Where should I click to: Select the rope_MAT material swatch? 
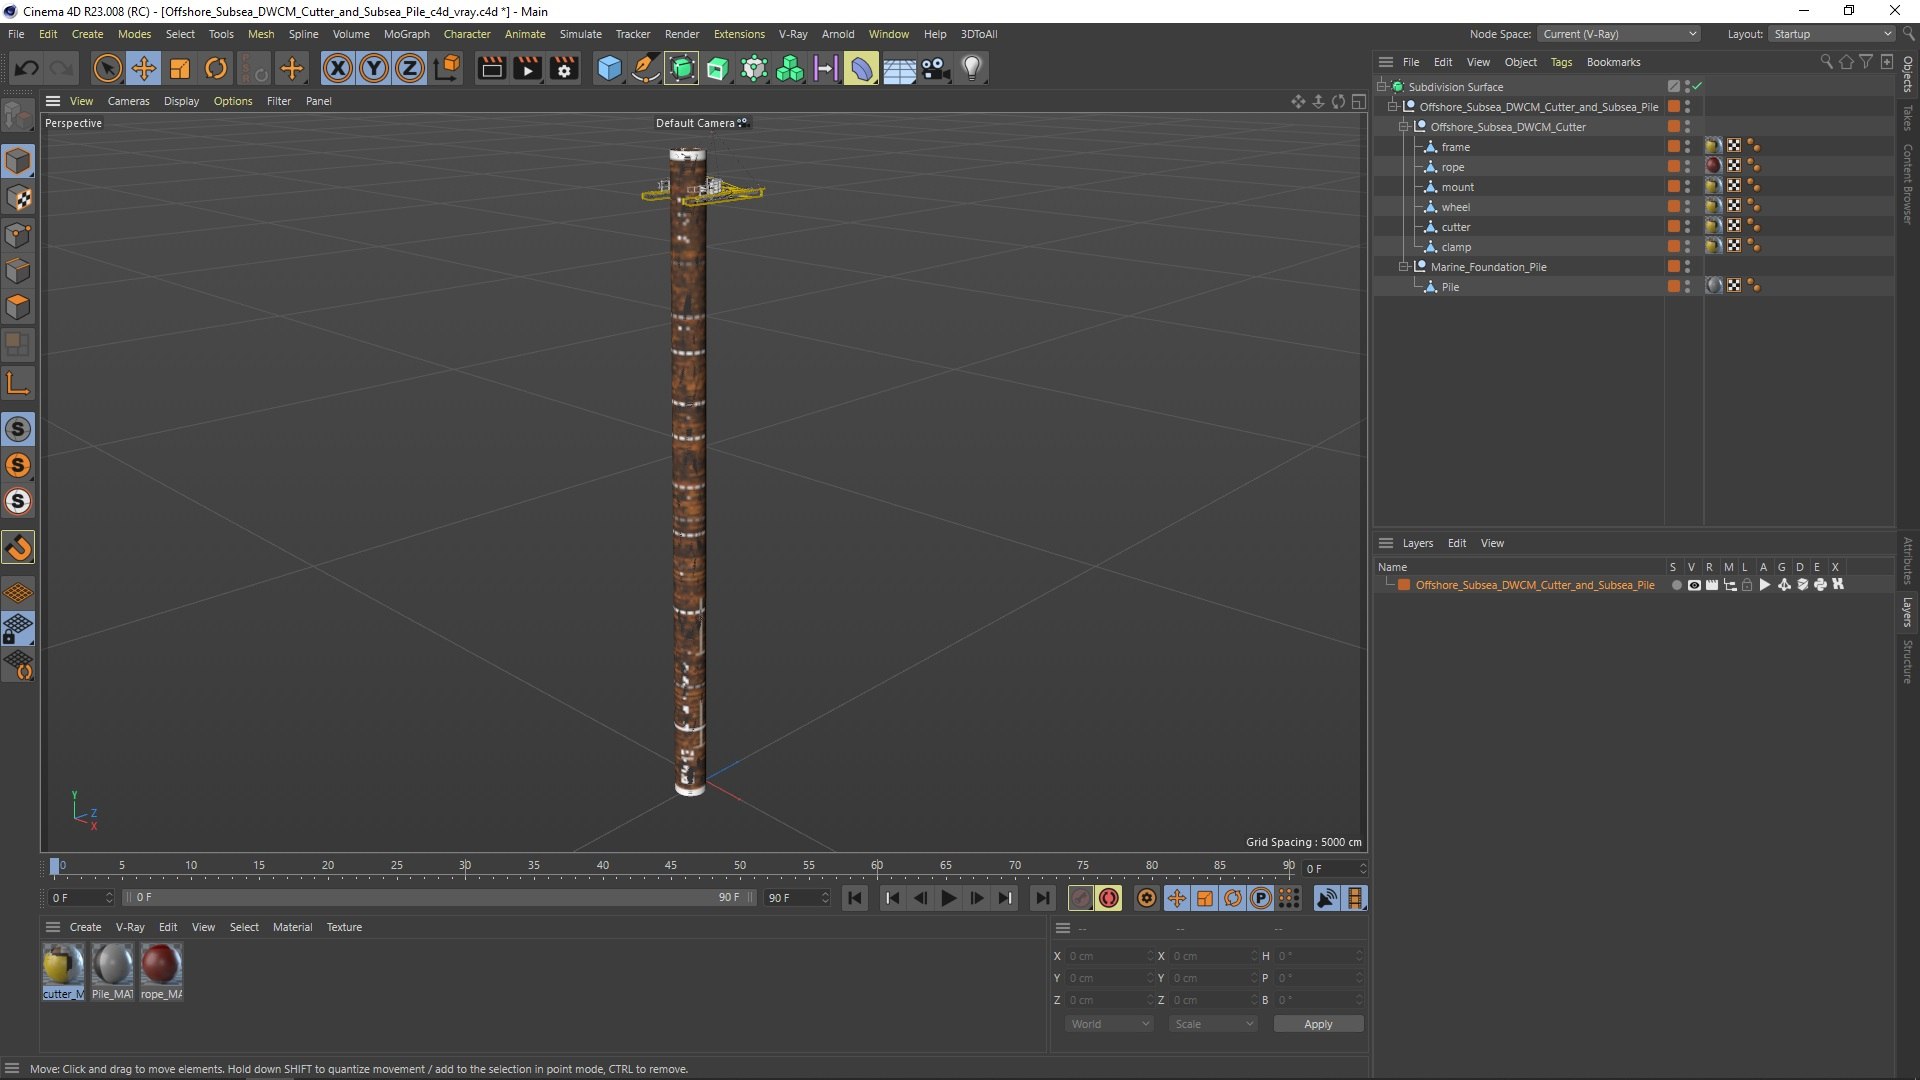pos(161,968)
